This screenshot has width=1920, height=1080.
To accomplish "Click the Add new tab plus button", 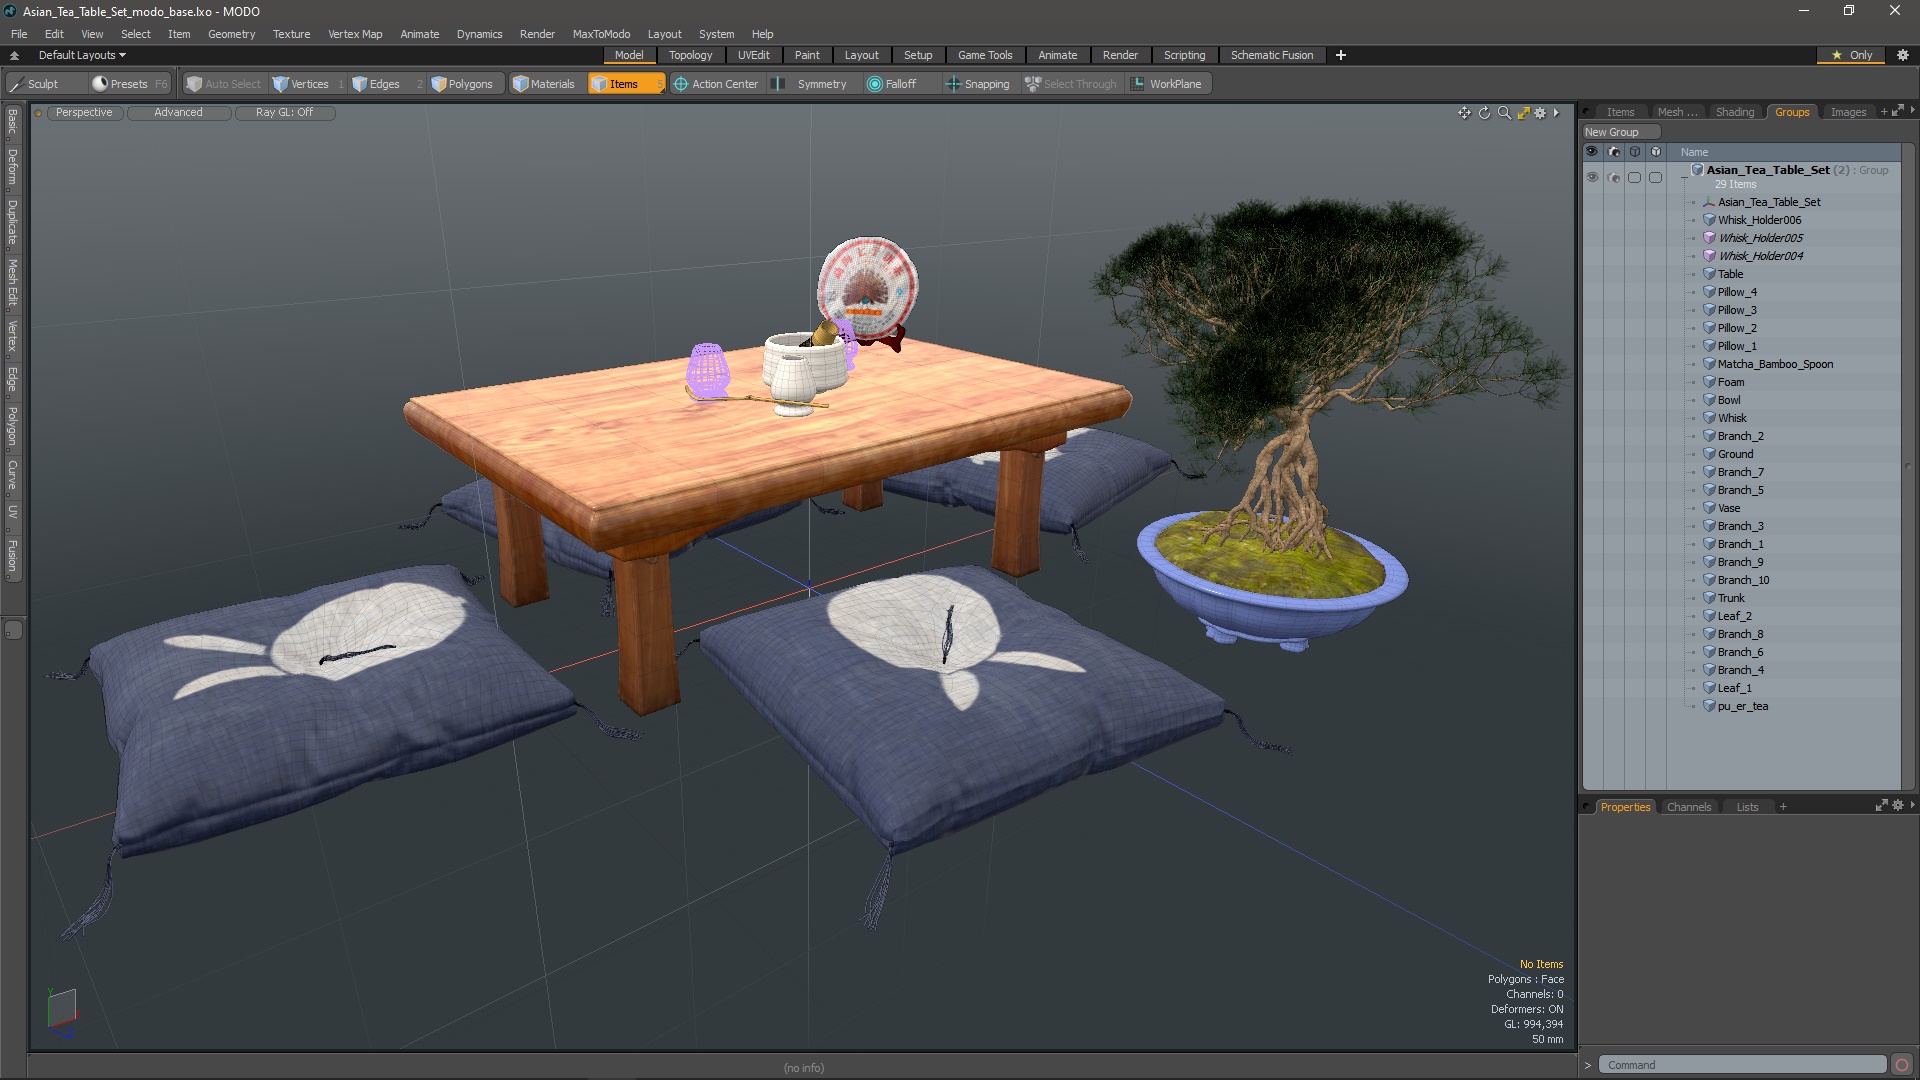I will coord(1342,54).
